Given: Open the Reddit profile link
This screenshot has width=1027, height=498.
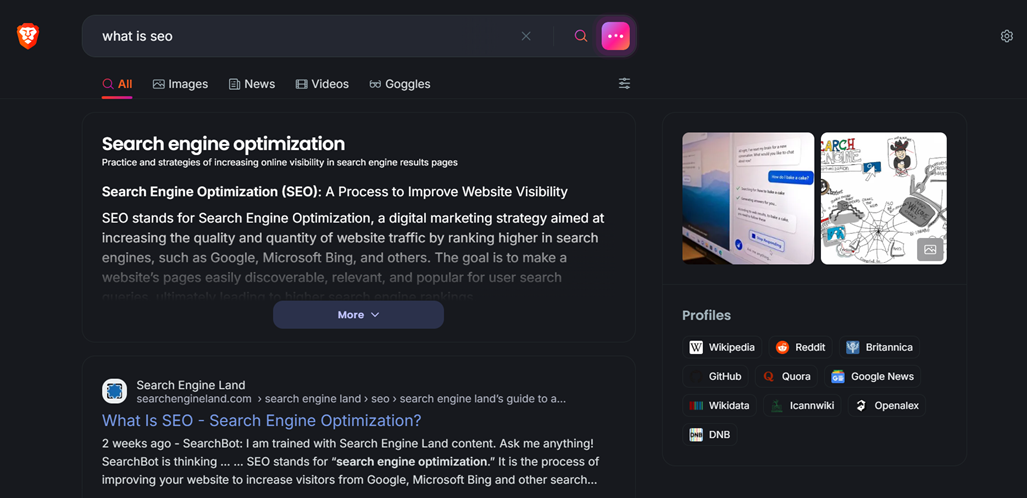Looking at the screenshot, I should pos(801,347).
